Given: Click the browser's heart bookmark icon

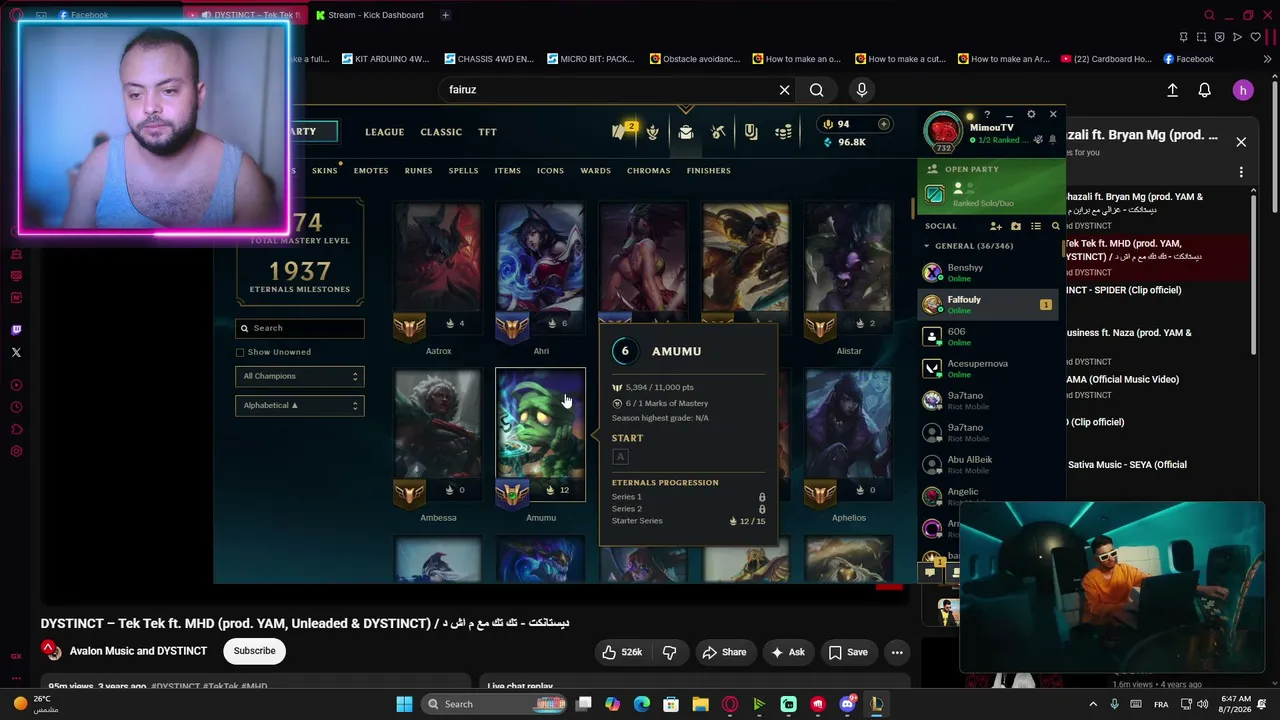Looking at the screenshot, I should (x=1256, y=37).
